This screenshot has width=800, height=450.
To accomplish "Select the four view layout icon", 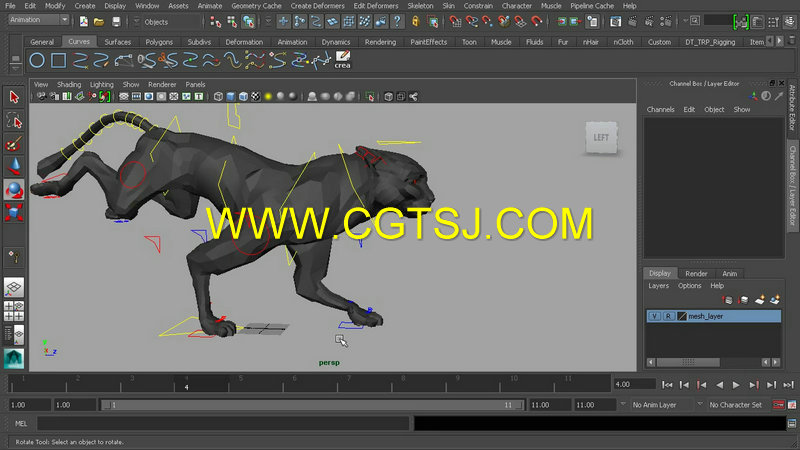I will click(x=14, y=311).
